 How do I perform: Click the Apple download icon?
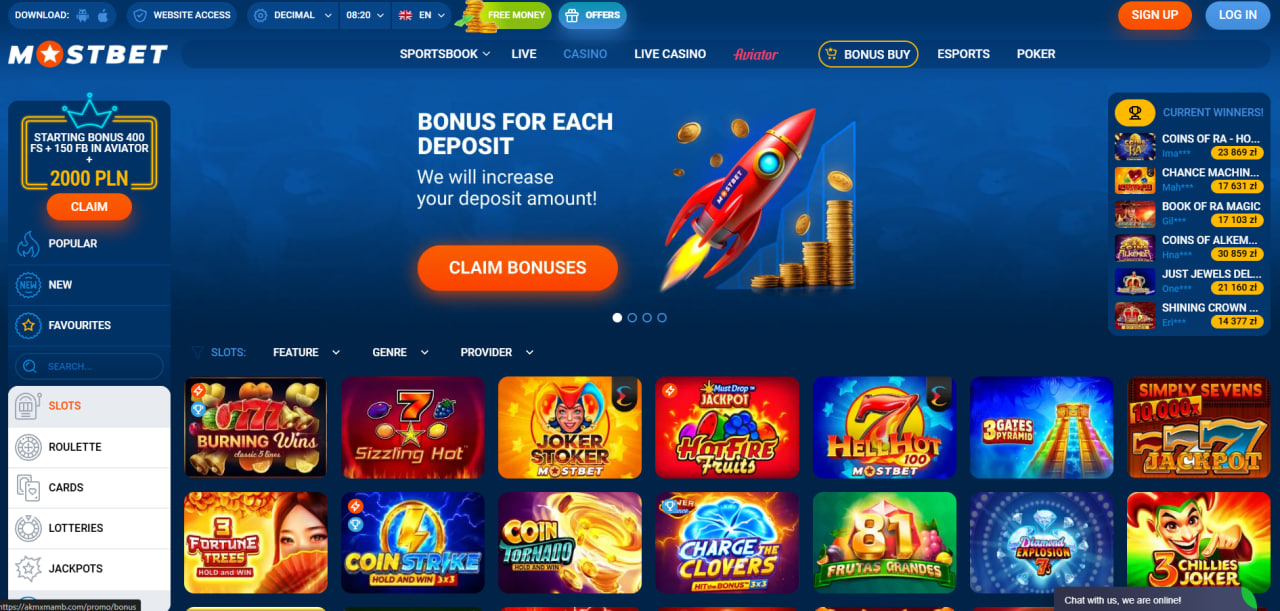105,15
